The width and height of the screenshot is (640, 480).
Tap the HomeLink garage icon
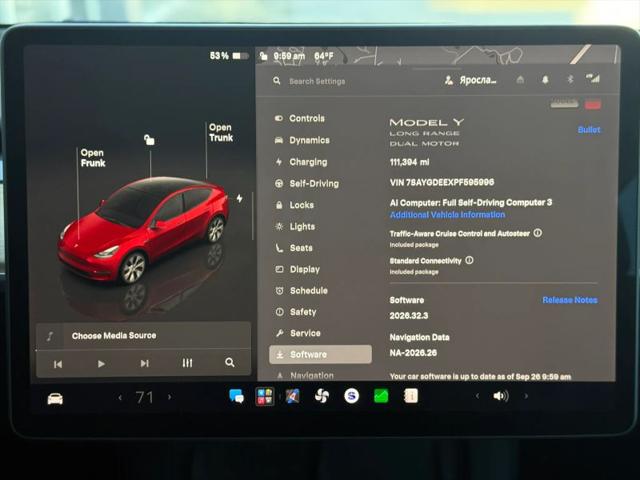[520, 80]
